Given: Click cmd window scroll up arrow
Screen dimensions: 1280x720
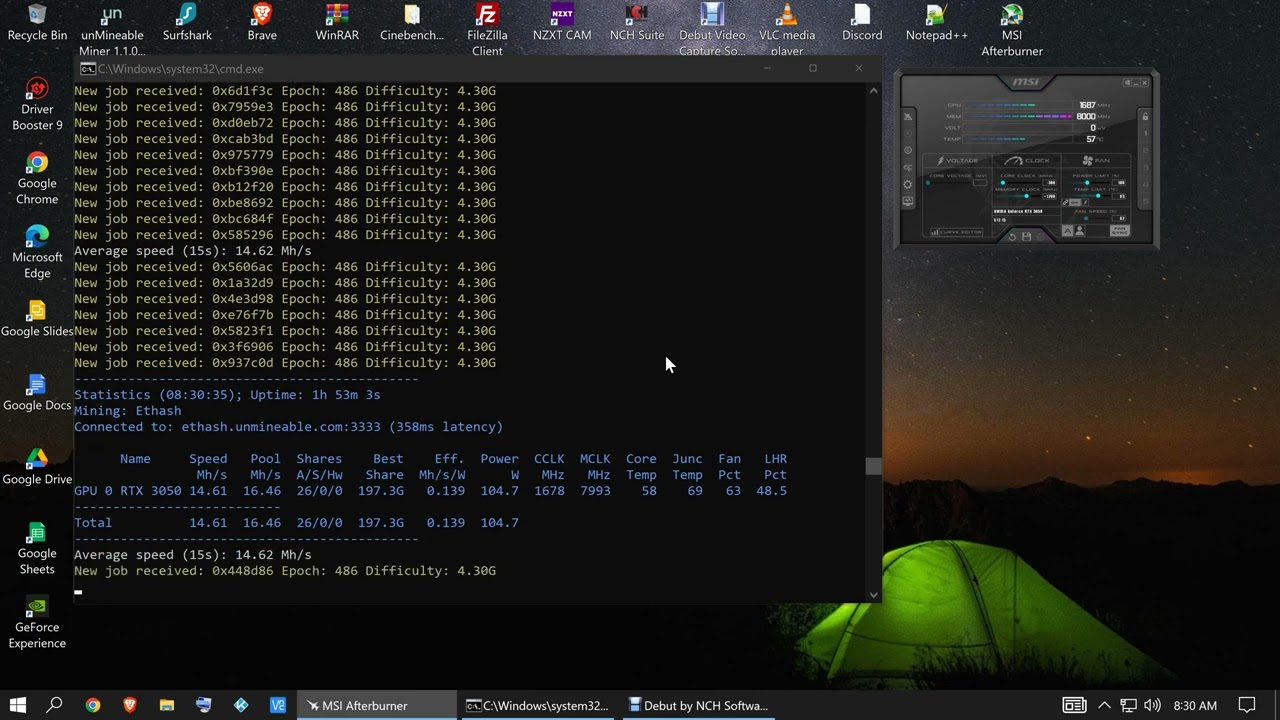Looking at the screenshot, I should (x=874, y=90).
